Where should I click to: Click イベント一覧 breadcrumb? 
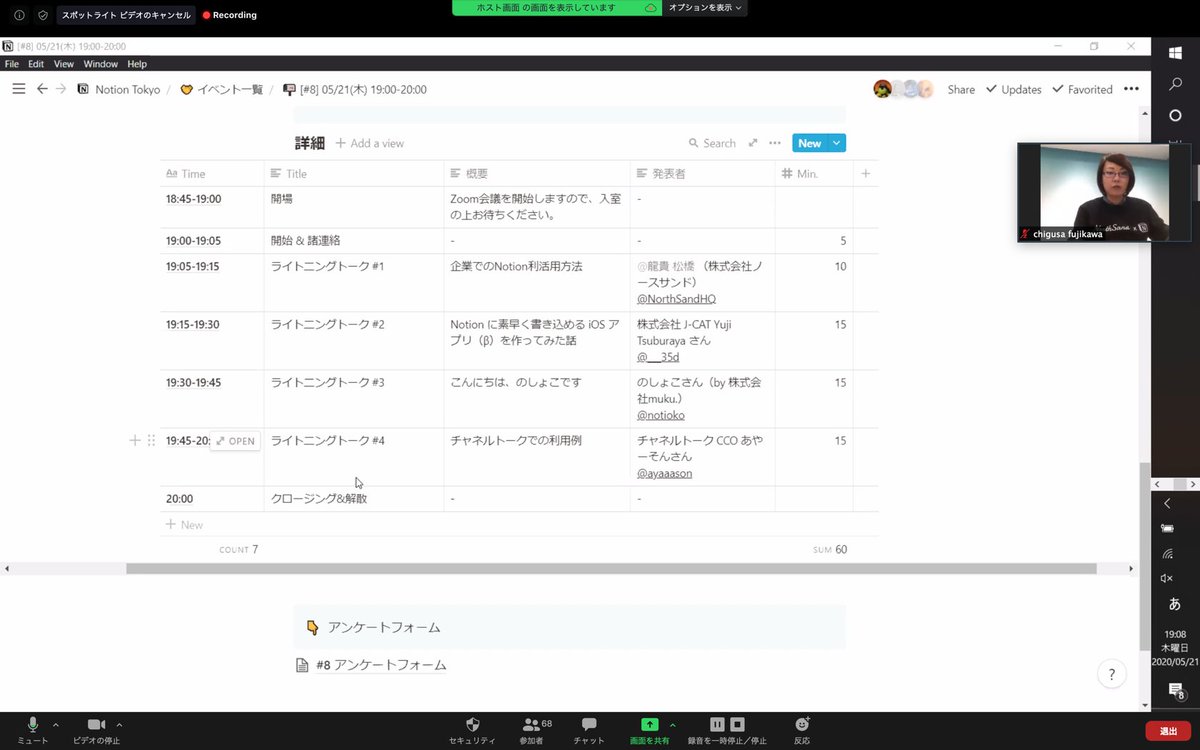click(x=221, y=89)
